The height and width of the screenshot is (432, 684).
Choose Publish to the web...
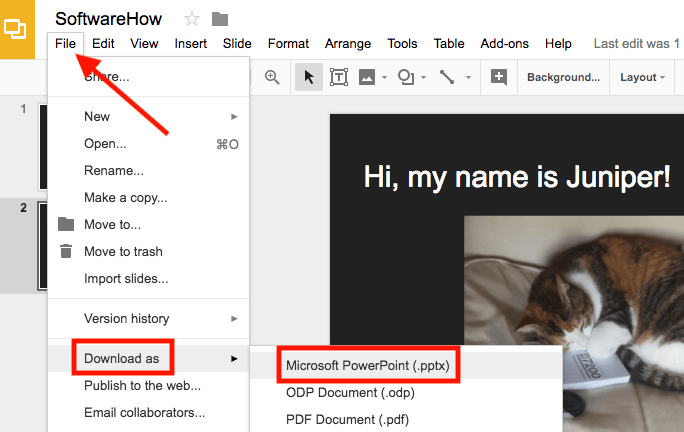[x=148, y=386]
